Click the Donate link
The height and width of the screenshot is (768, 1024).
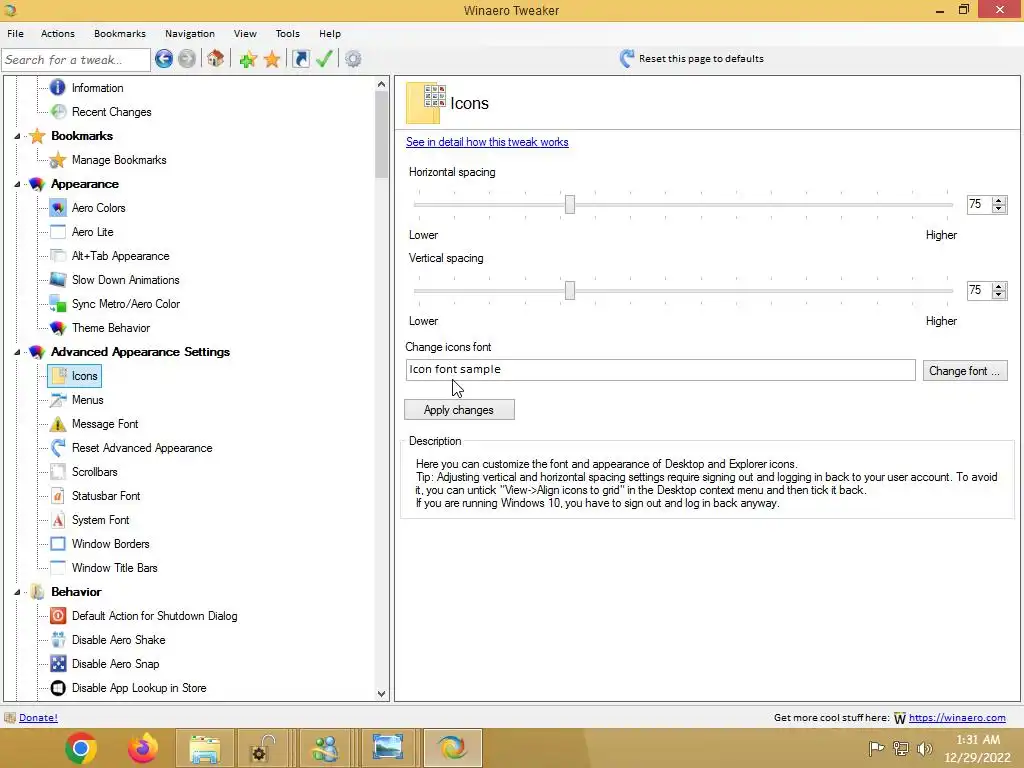(x=38, y=717)
